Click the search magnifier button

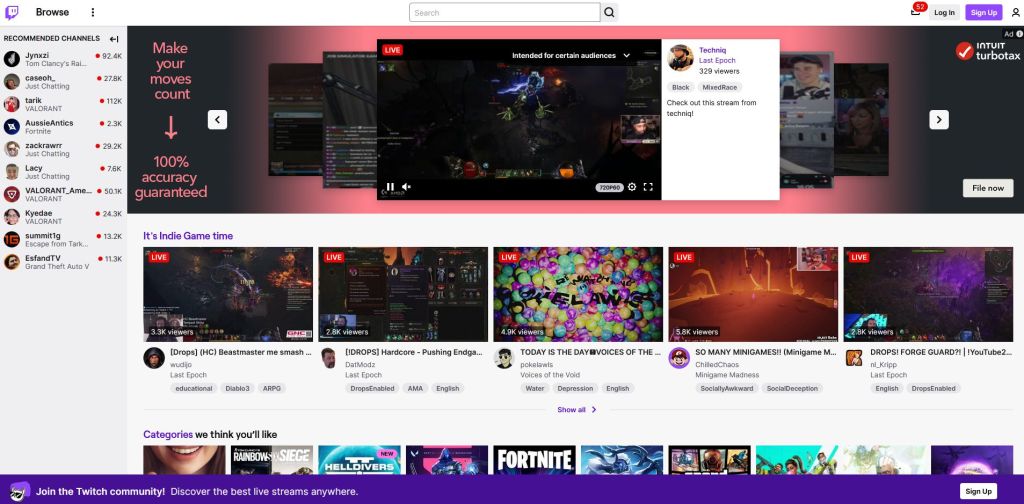pyautogui.click(x=609, y=13)
